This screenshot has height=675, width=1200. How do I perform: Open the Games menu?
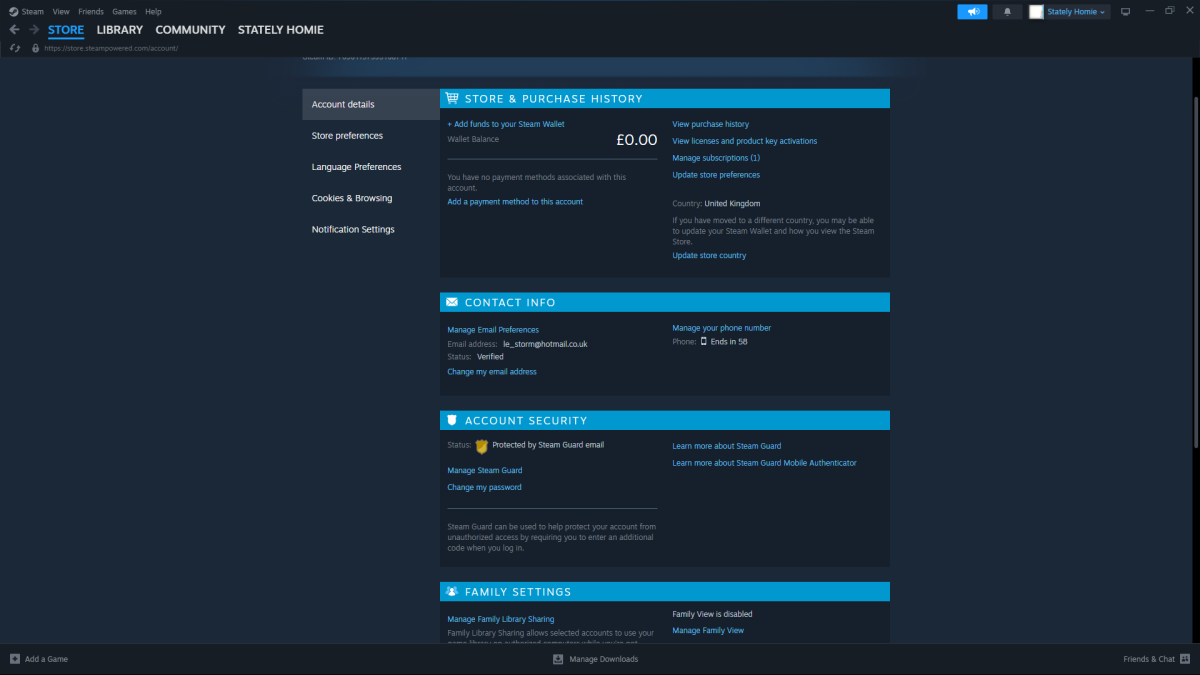124,11
